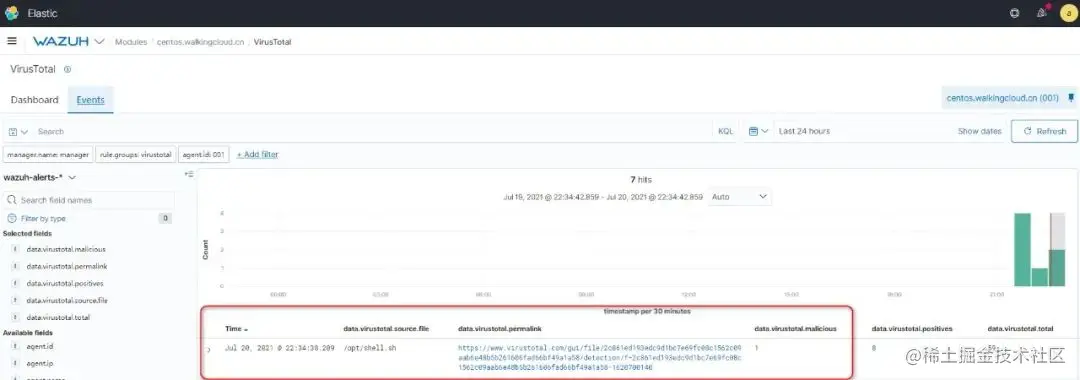Click the /opt/shell.sh cell
Viewport: 1080px width, 380px height.
tap(369, 348)
